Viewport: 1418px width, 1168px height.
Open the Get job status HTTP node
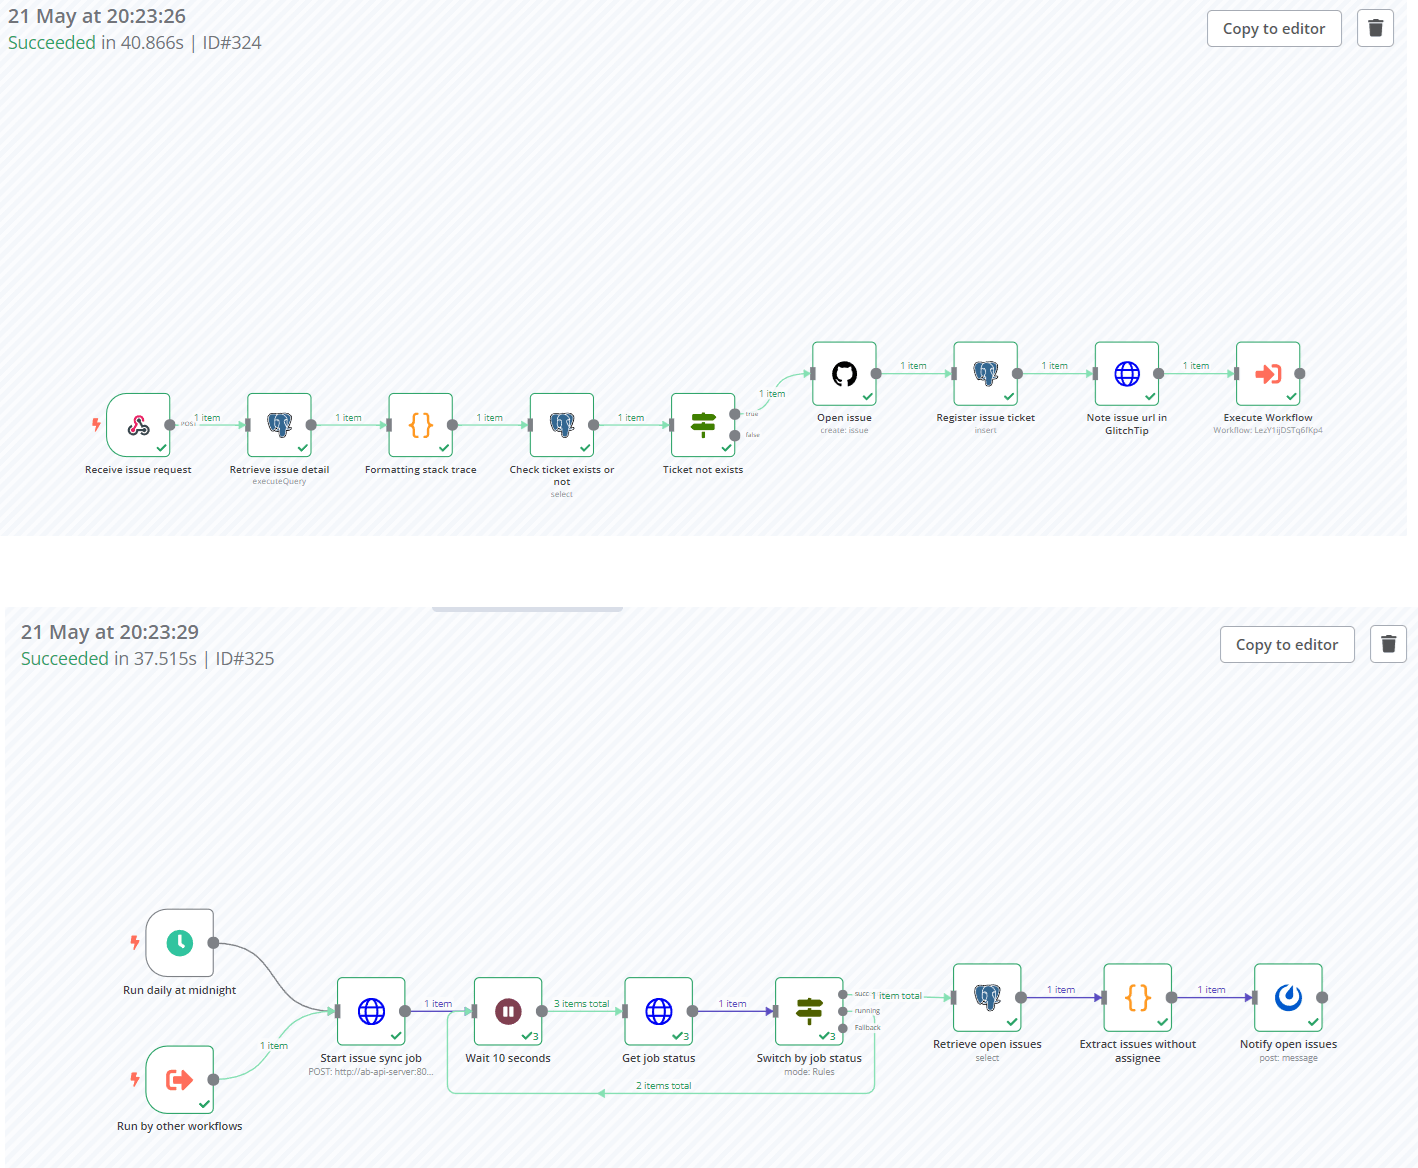(x=659, y=1011)
